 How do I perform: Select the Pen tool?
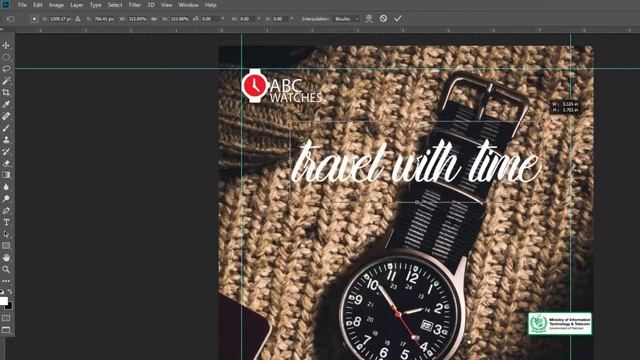pos(6,211)
